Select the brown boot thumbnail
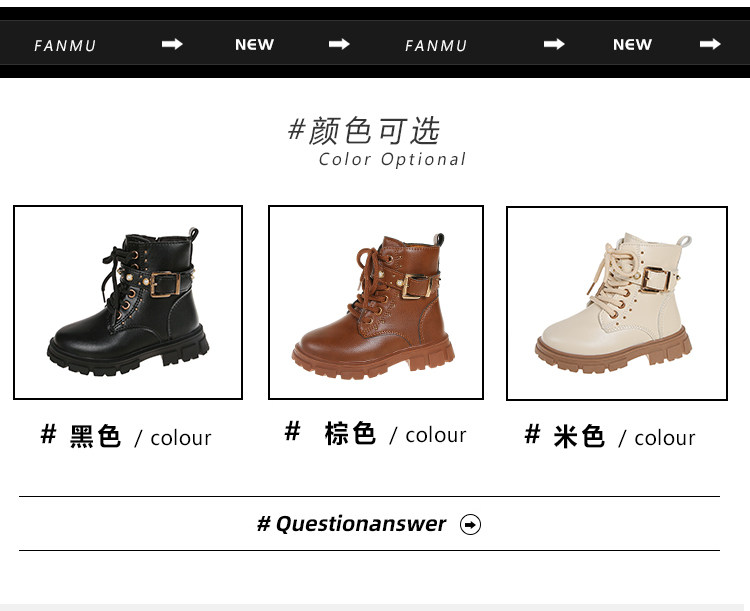The image size is (750, 611). click(x=376, y=302)
